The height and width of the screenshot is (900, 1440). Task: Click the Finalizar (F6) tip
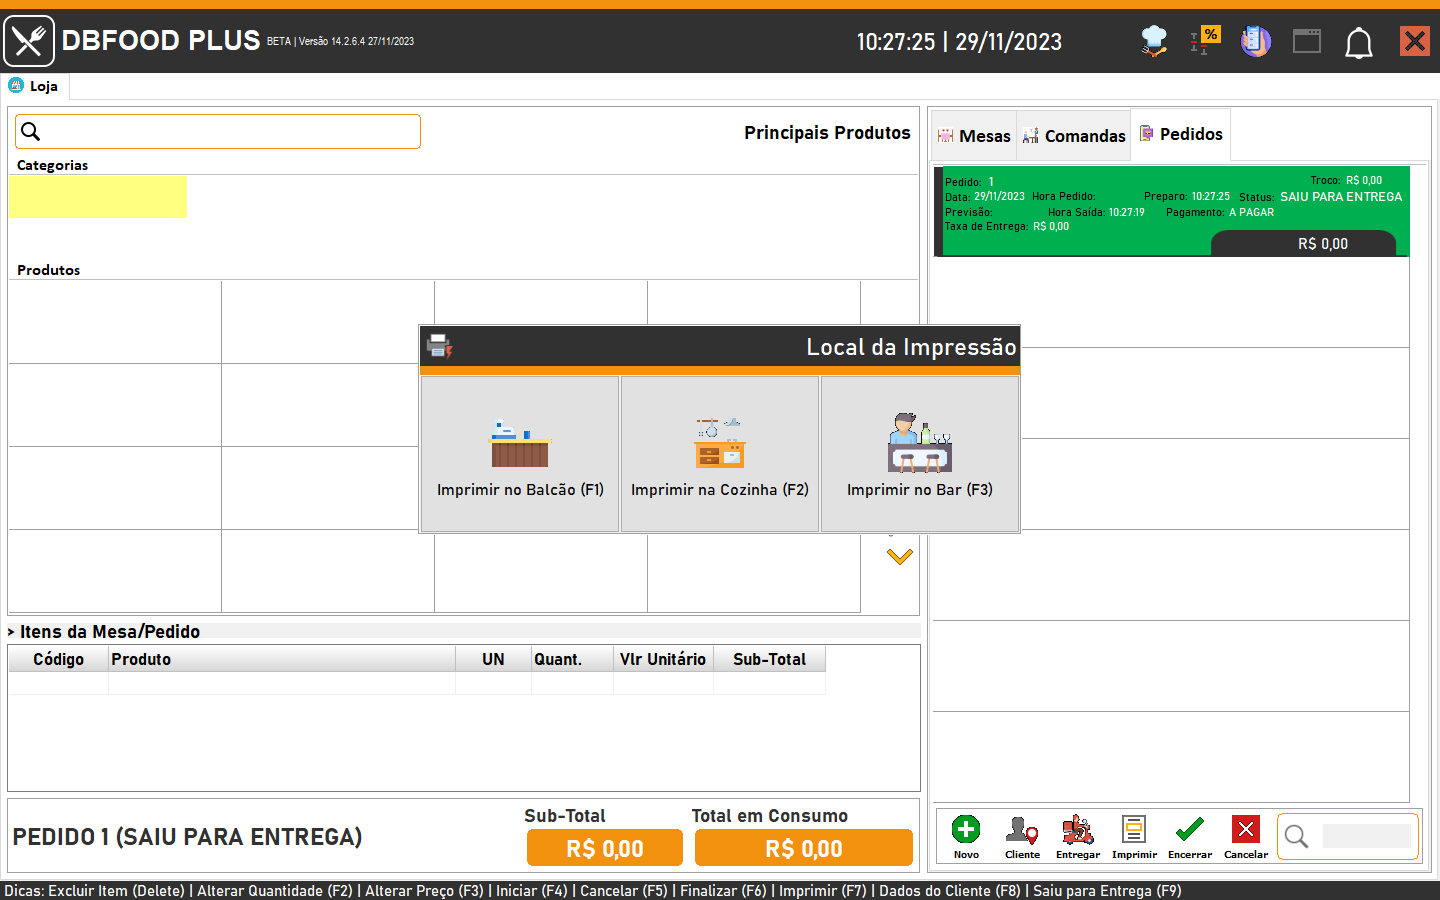click(x=723, y=891)
